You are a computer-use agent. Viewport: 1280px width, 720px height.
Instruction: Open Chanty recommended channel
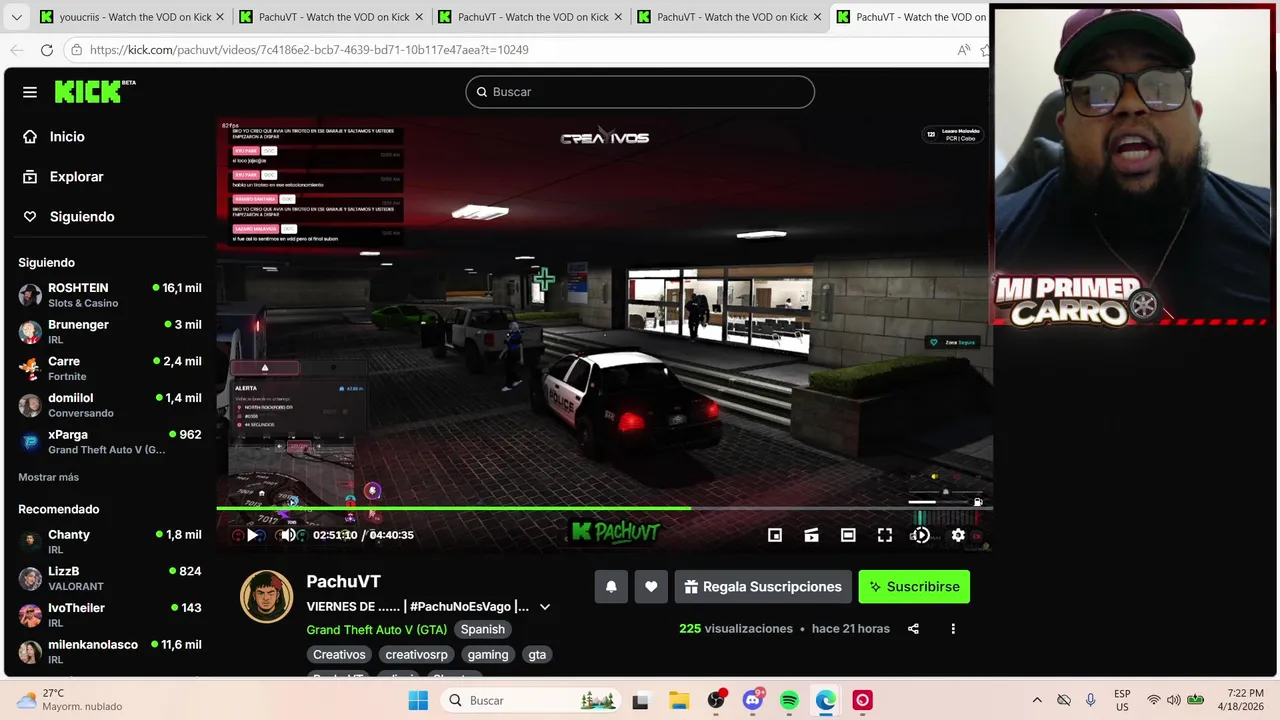pos(110,542)
